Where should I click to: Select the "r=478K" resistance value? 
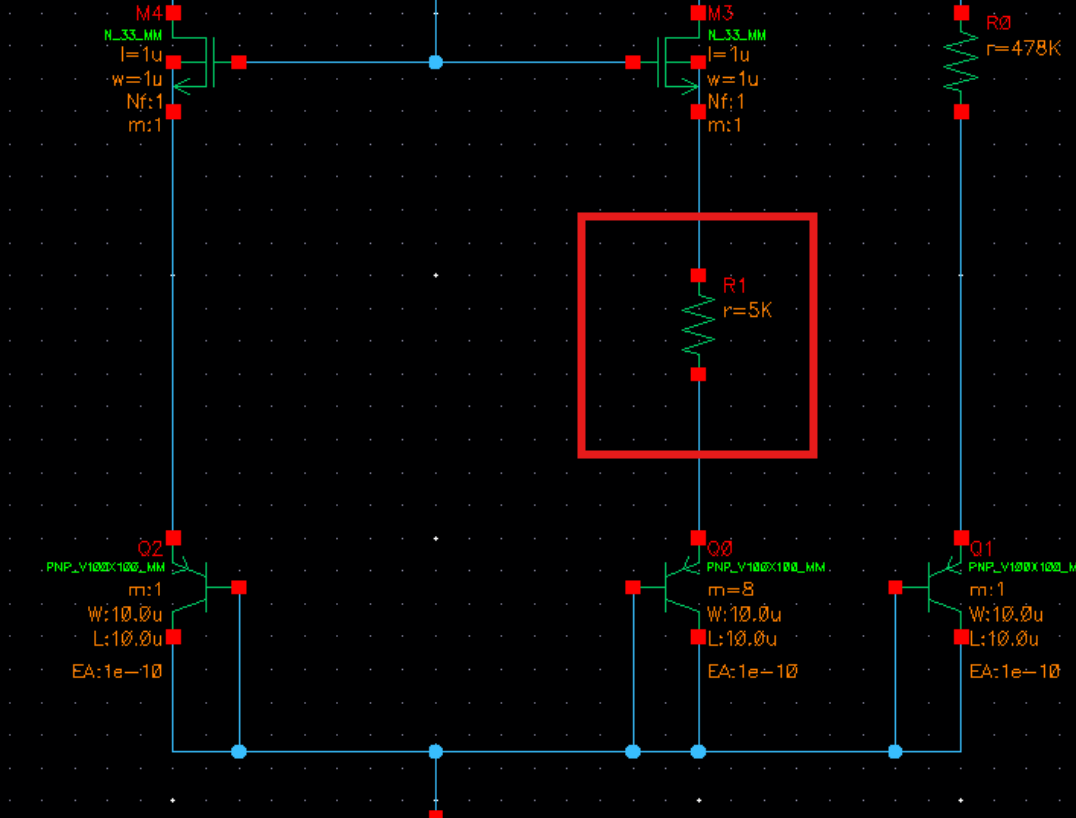[1023, 48]
